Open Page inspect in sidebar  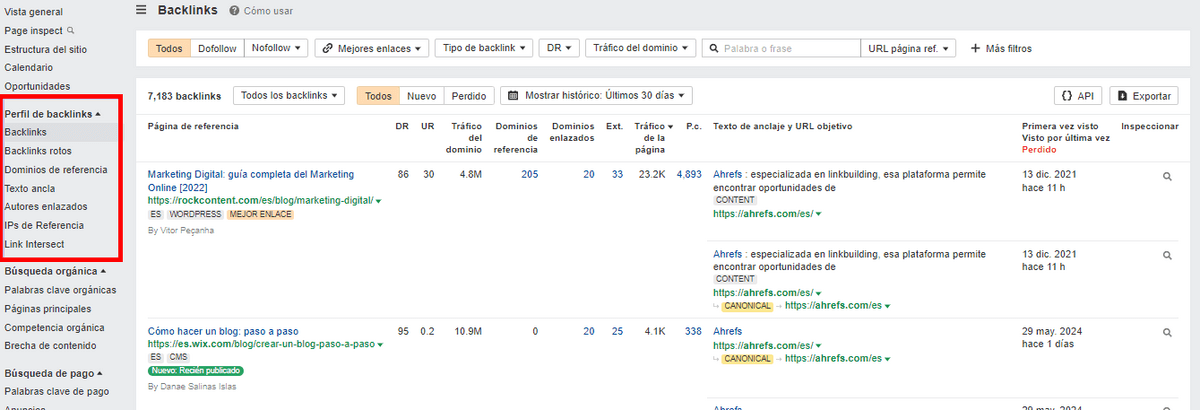38,30
